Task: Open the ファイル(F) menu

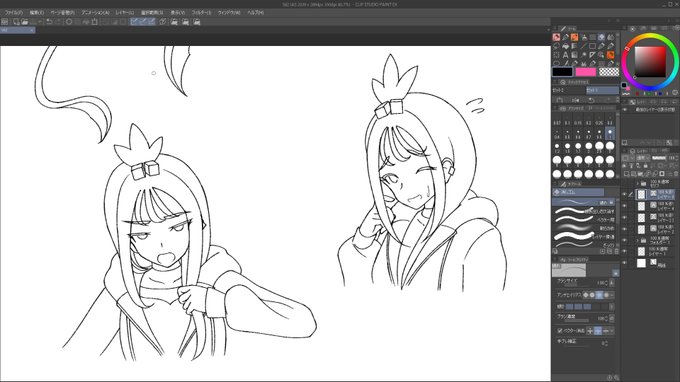Action: point(13,13)
